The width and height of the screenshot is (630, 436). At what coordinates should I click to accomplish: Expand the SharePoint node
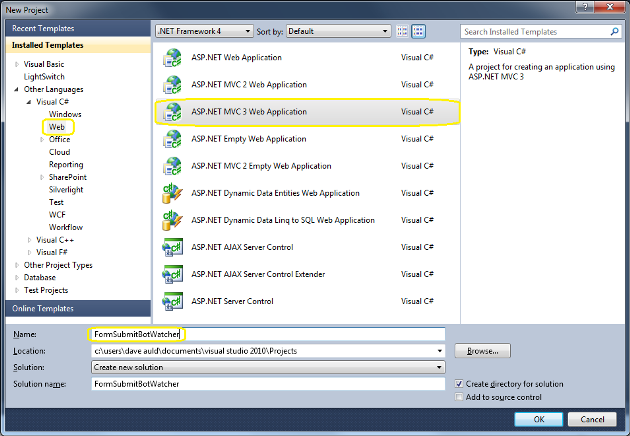pos(42,177)
